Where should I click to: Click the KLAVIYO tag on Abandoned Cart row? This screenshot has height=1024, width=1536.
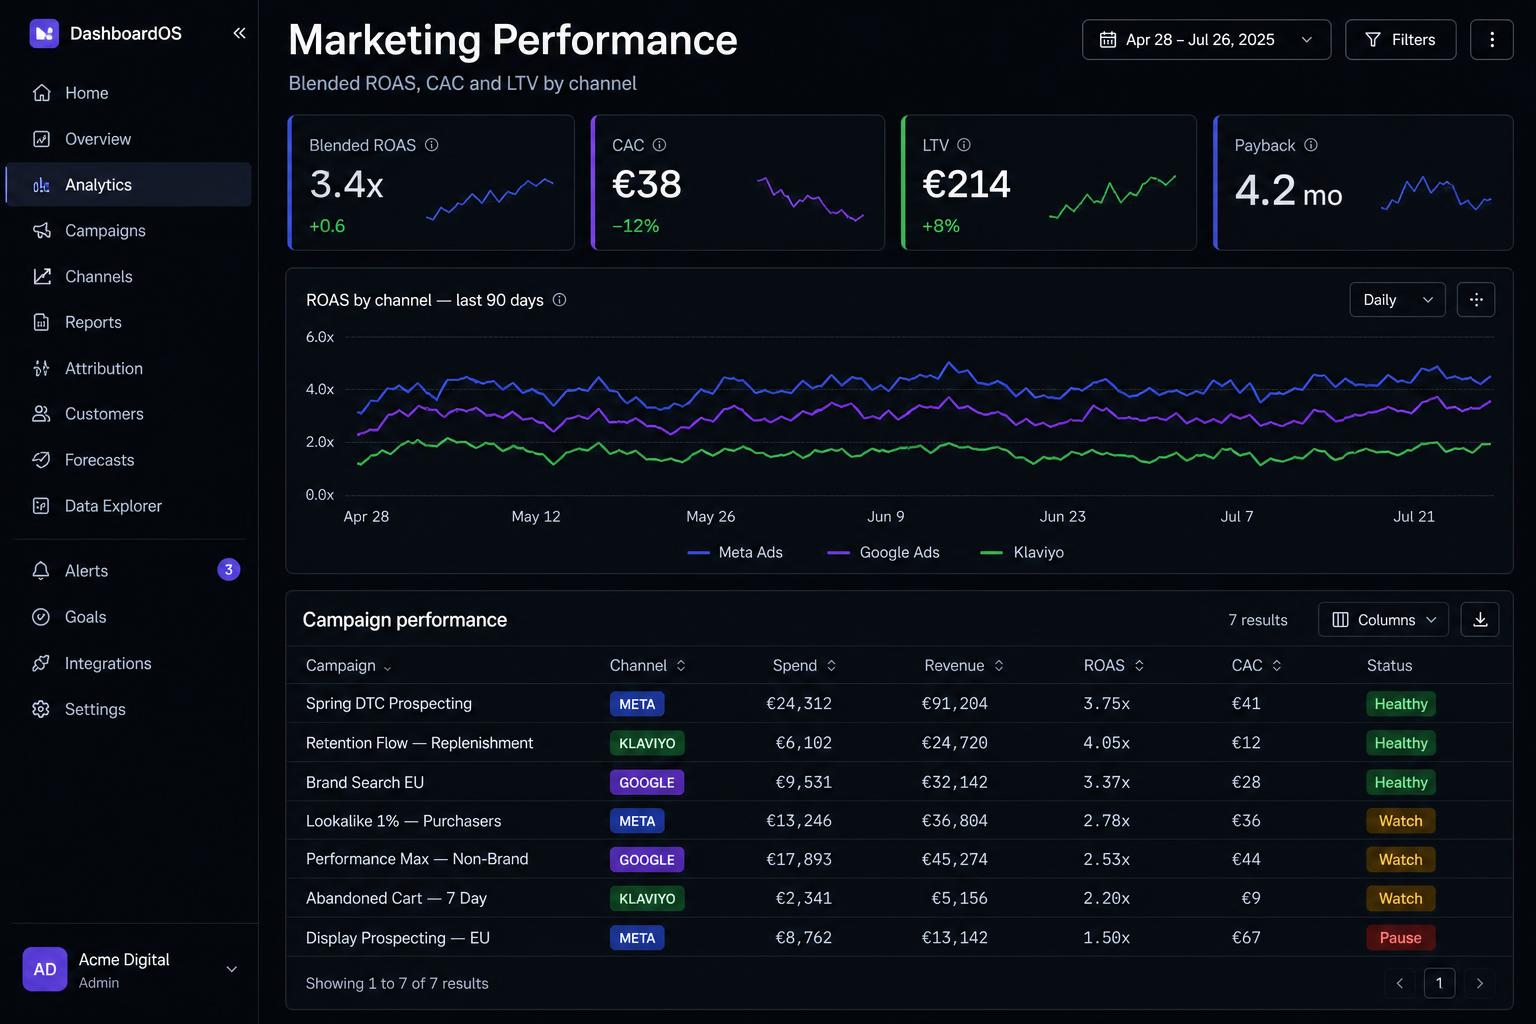[647, 899]
